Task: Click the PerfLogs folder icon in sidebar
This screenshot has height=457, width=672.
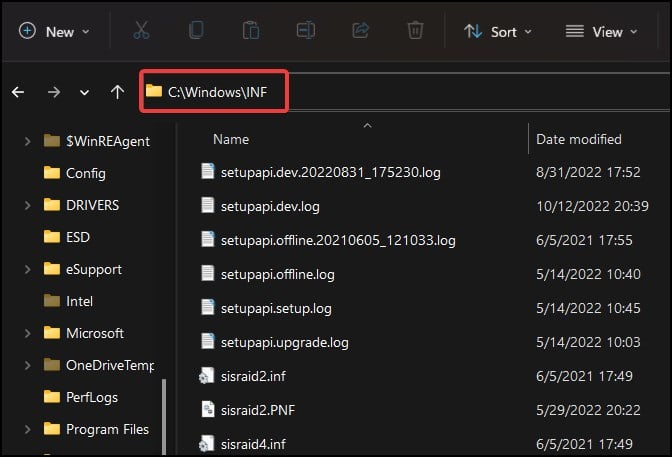Action: tap(52, 397)
